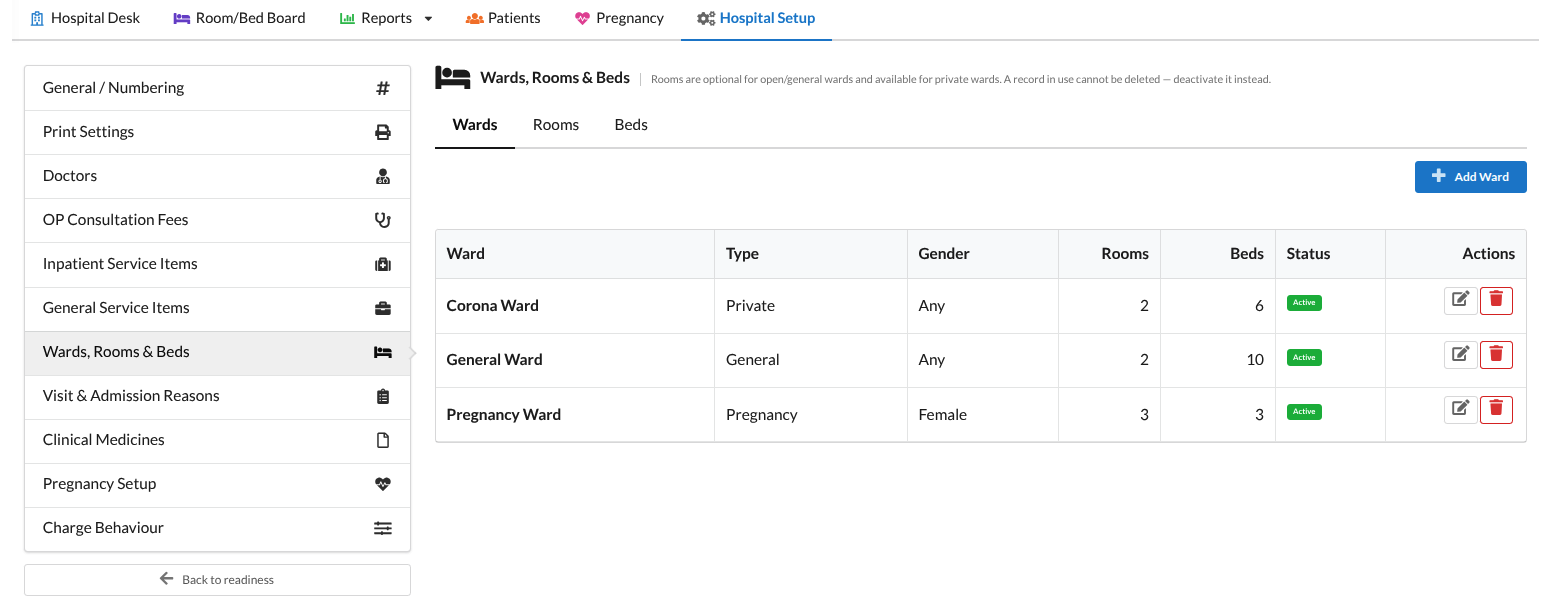This screenshot has width=1556, height=616.
Task: Open Pregnancy Setup in sidebar
Action: 217,484
